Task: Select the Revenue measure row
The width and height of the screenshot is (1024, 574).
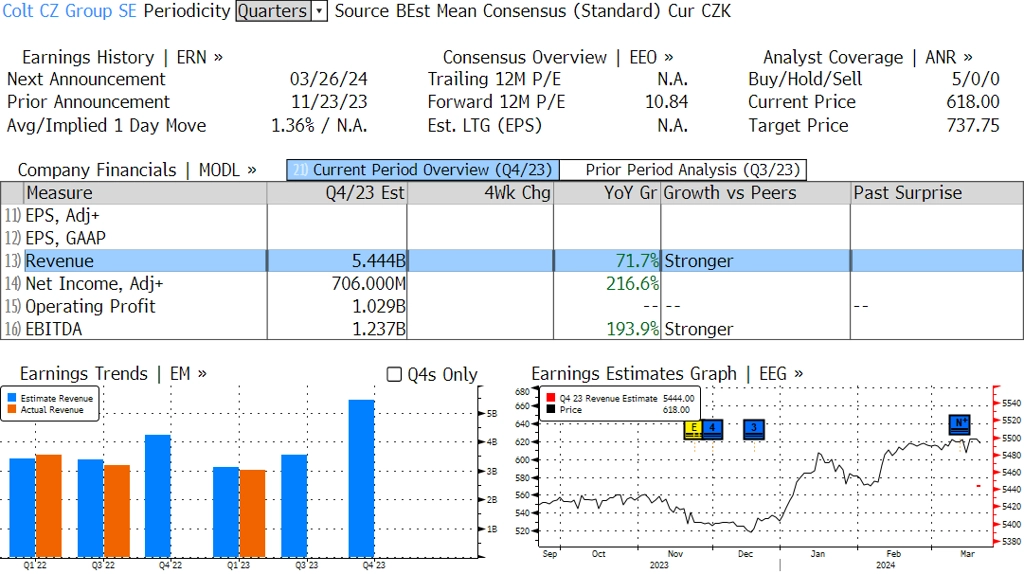Action: pos(512,261)
